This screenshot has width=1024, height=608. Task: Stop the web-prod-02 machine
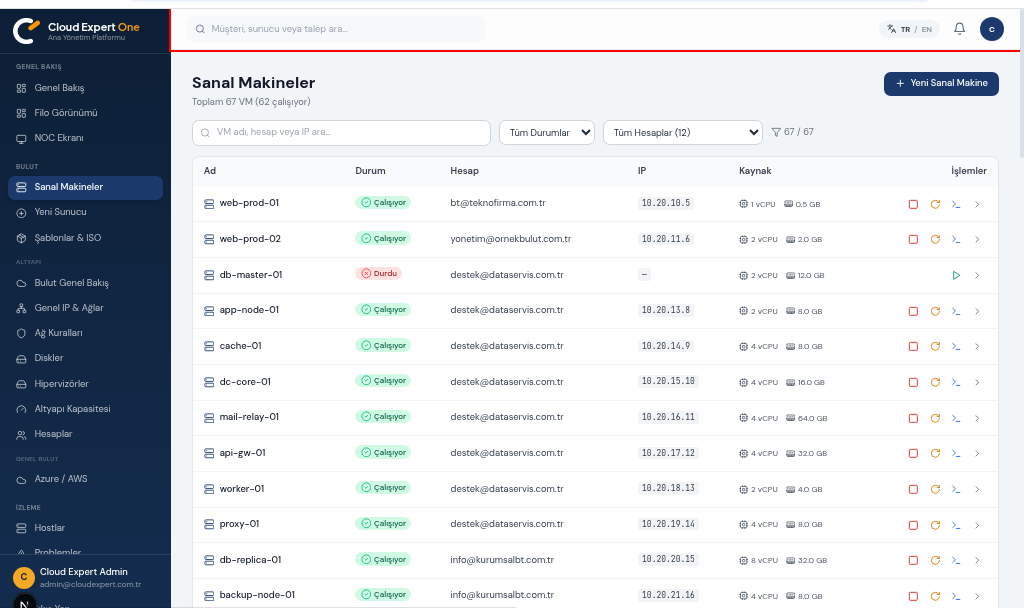tap(913, 240)
